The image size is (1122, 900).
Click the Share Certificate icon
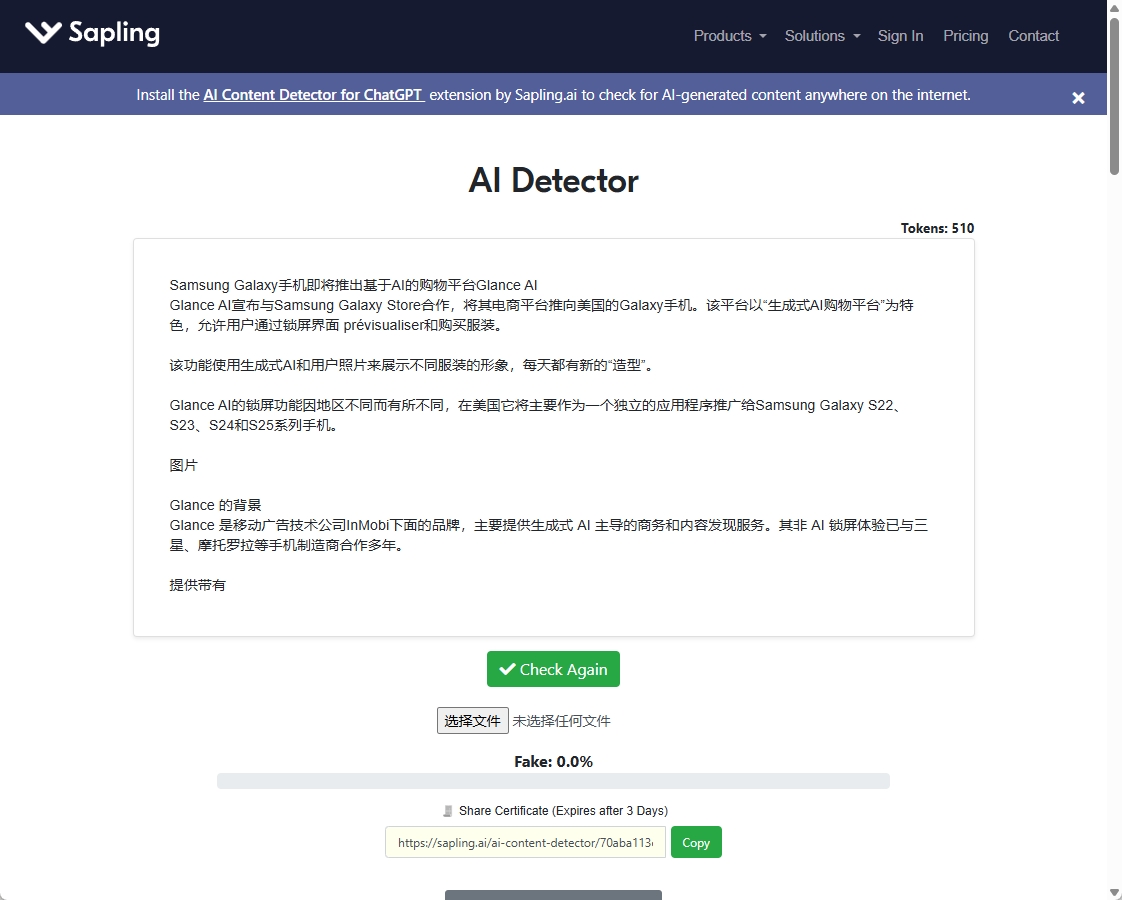[x=448, y=811]
